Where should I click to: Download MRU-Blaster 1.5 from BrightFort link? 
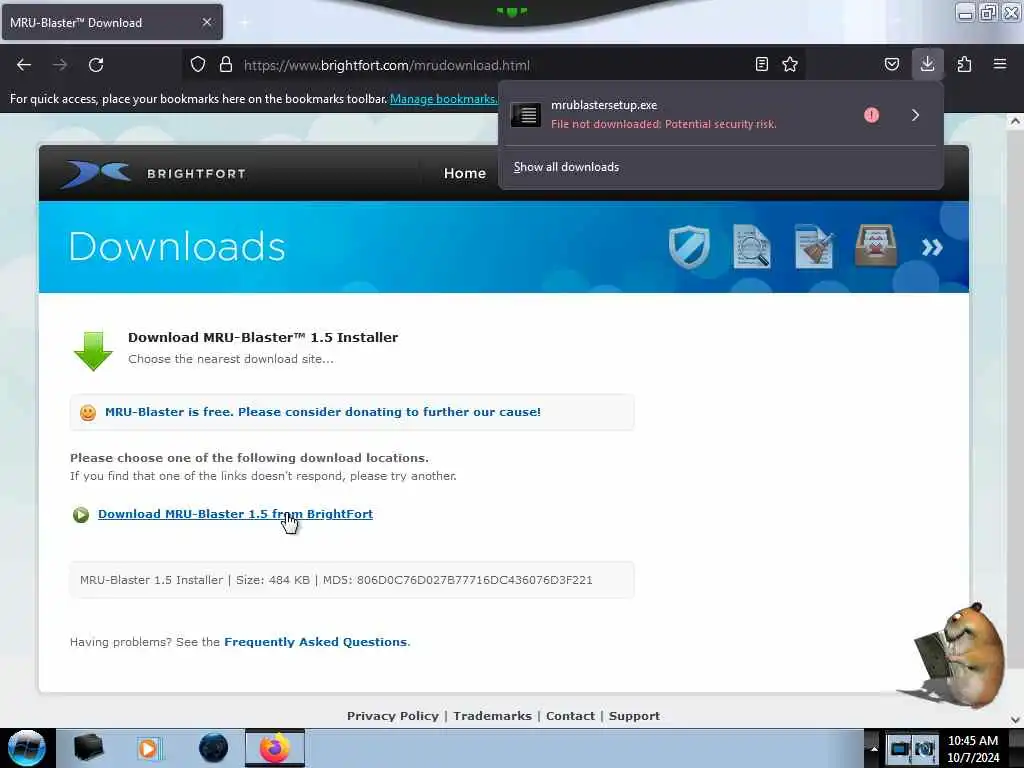pos(235,514)
